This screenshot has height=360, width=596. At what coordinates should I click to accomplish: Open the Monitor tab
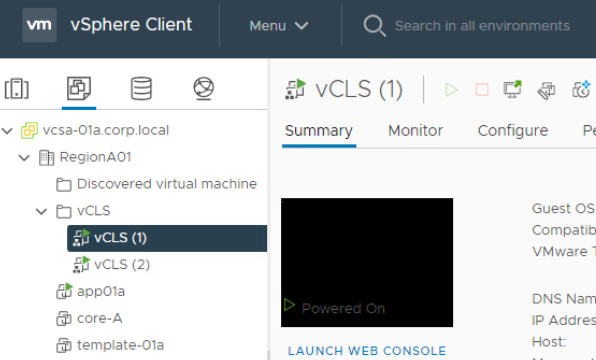point(415,131)
